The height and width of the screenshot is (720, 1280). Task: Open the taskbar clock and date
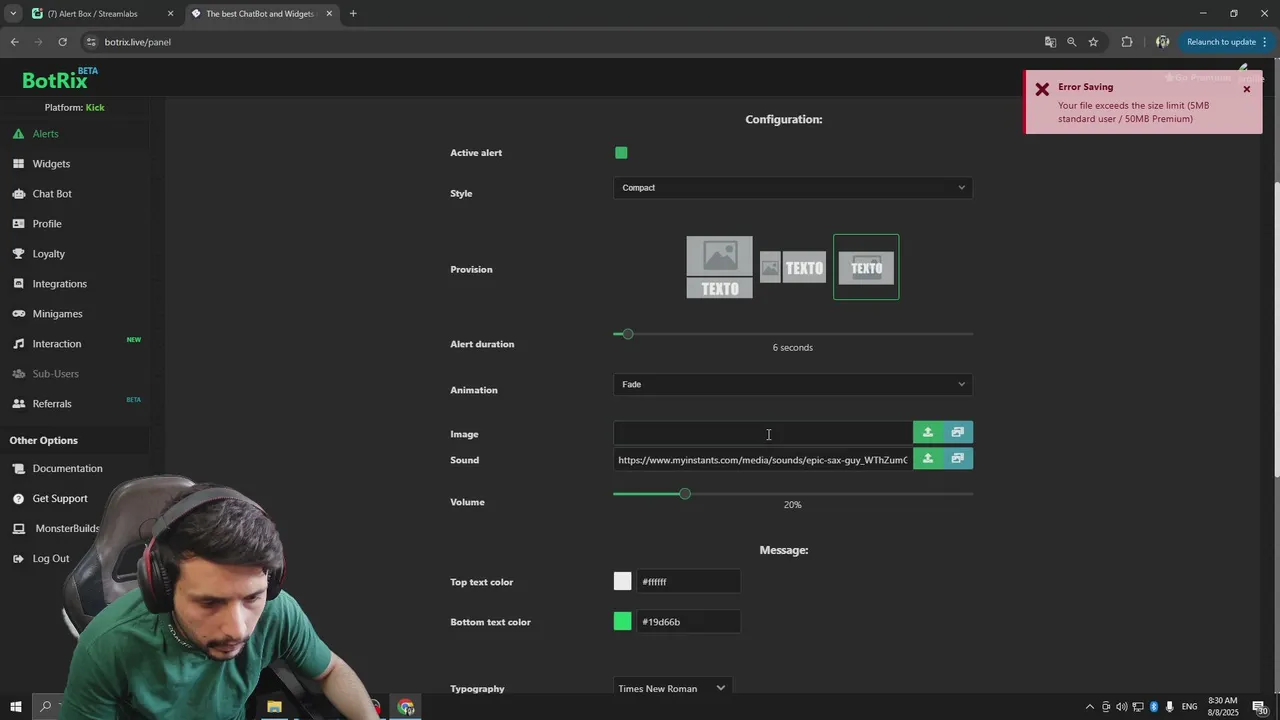click(x=1222, y=706)
